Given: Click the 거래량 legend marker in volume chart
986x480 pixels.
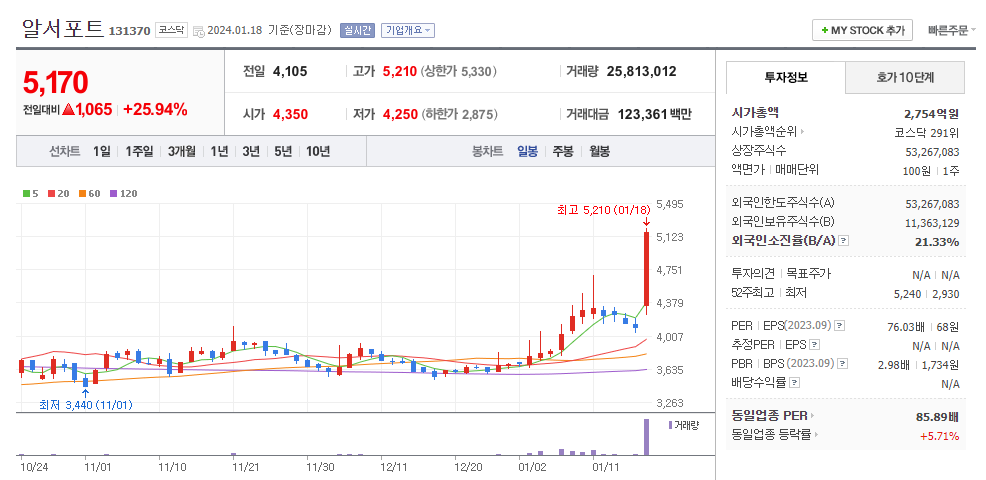Looking at the screenshot, I should [670, 425].
